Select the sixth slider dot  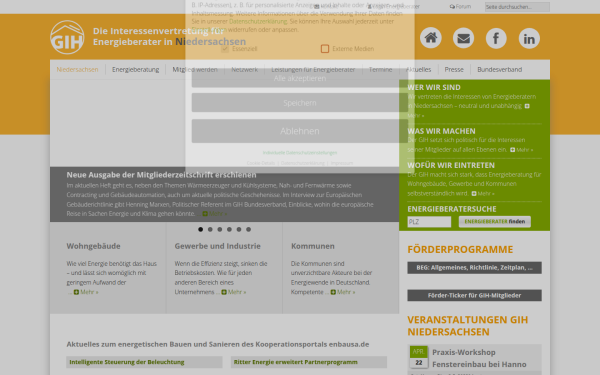click(x=248, y=229)
